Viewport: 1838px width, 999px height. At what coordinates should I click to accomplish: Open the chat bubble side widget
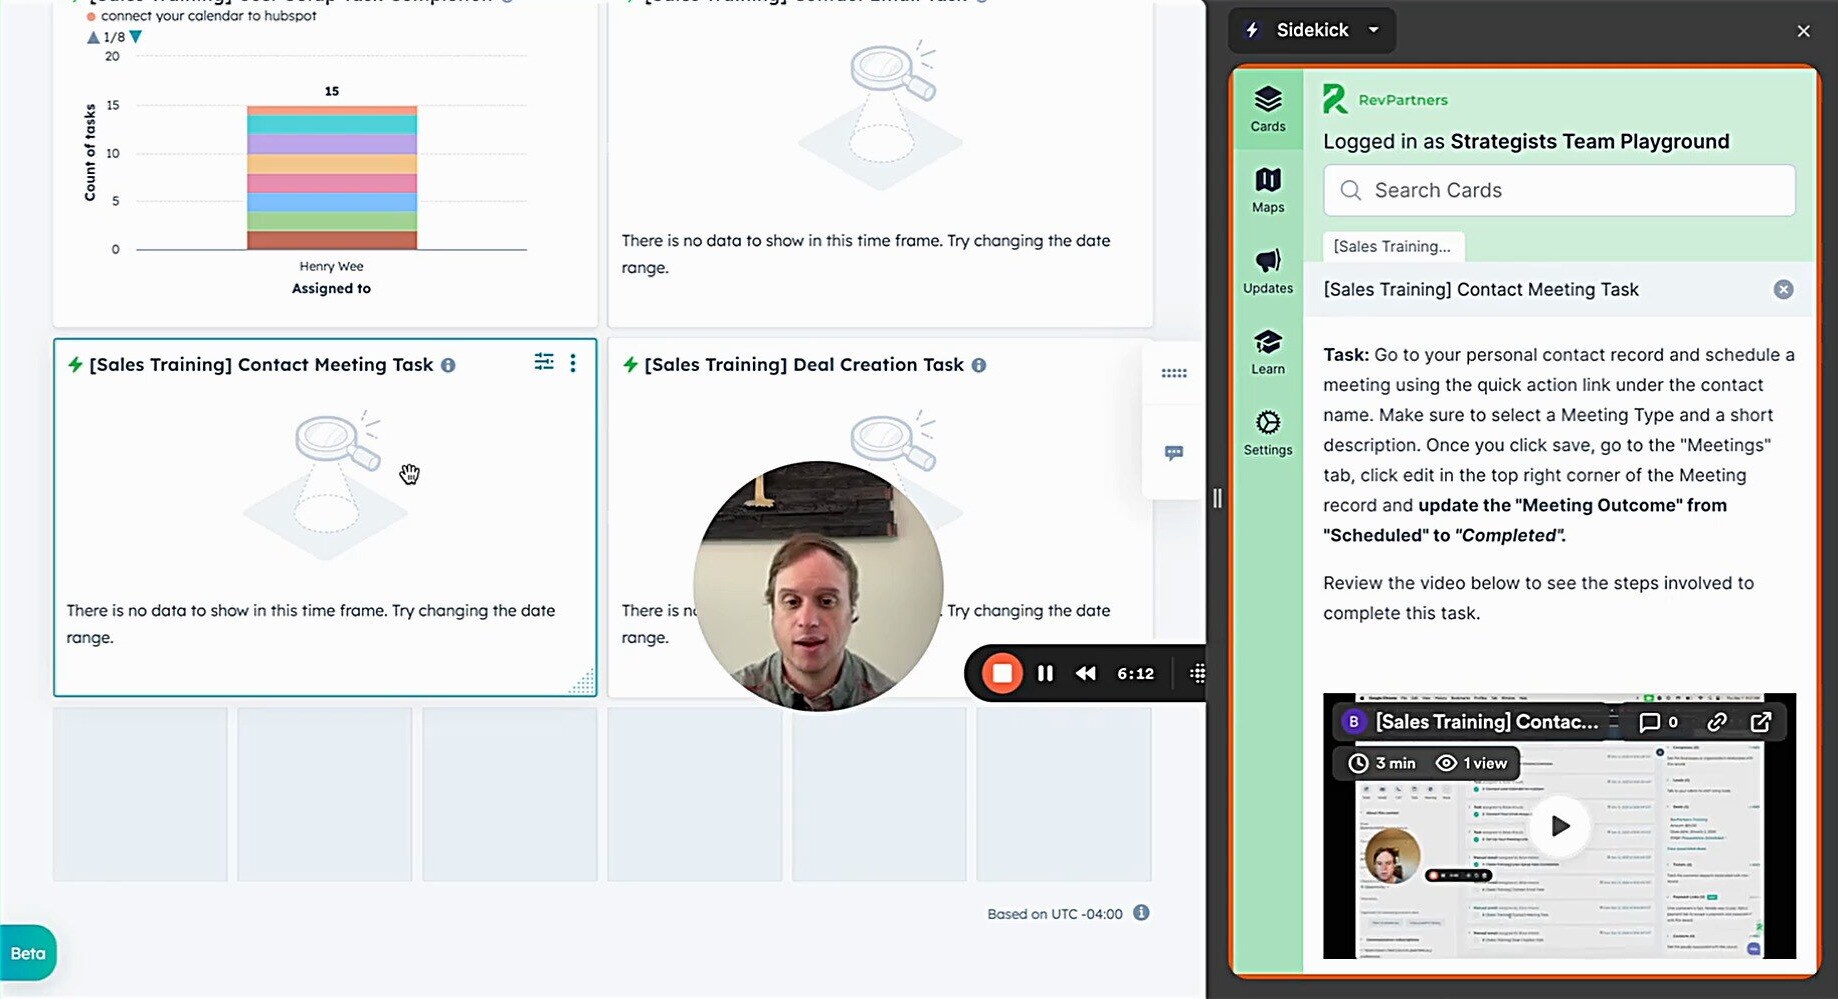coord(1173,452)
